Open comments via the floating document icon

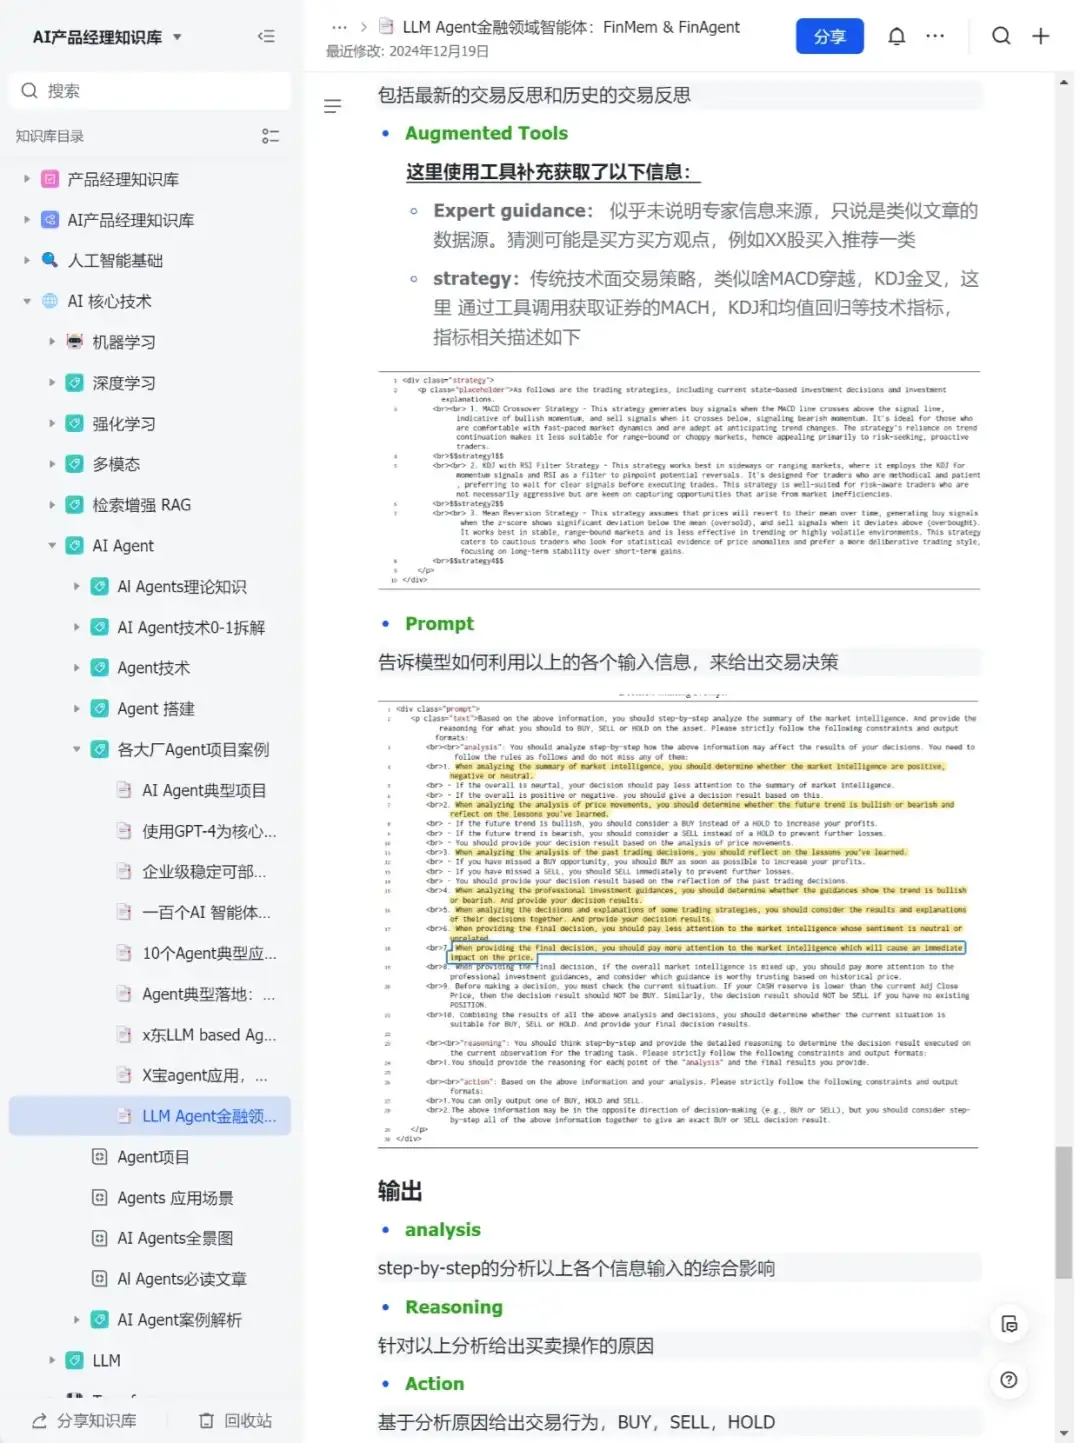click(x=1010, y=1324)
